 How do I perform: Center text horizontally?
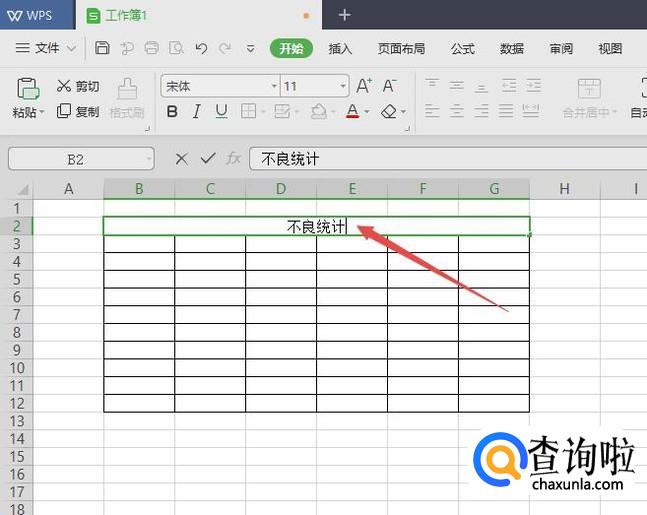coord(457,111)
